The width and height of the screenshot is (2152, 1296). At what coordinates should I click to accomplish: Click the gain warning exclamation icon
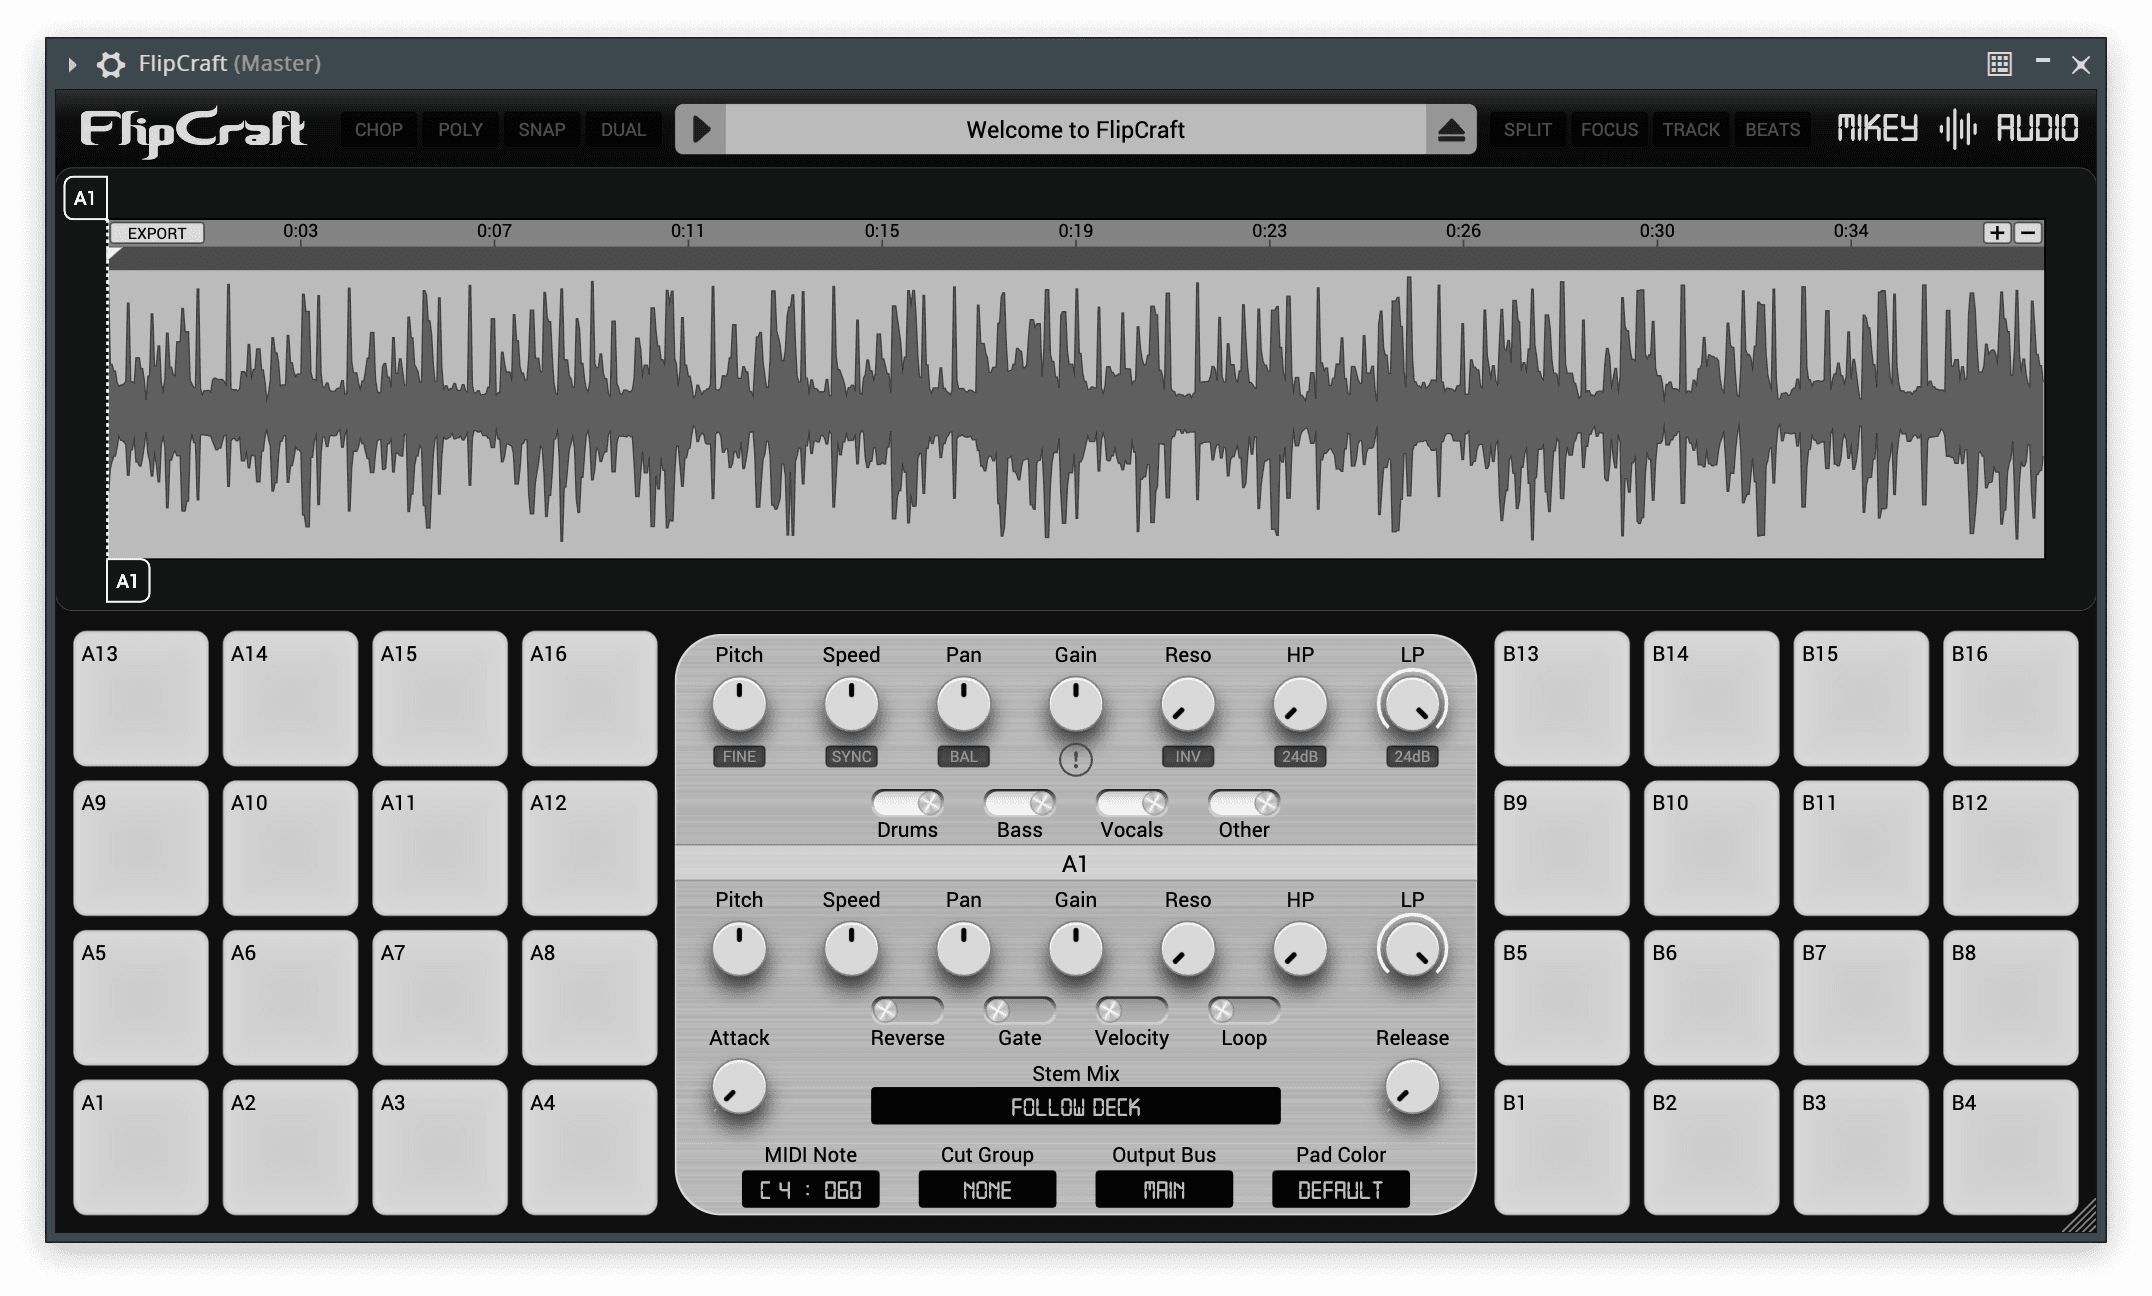(x=1075, y=760)
